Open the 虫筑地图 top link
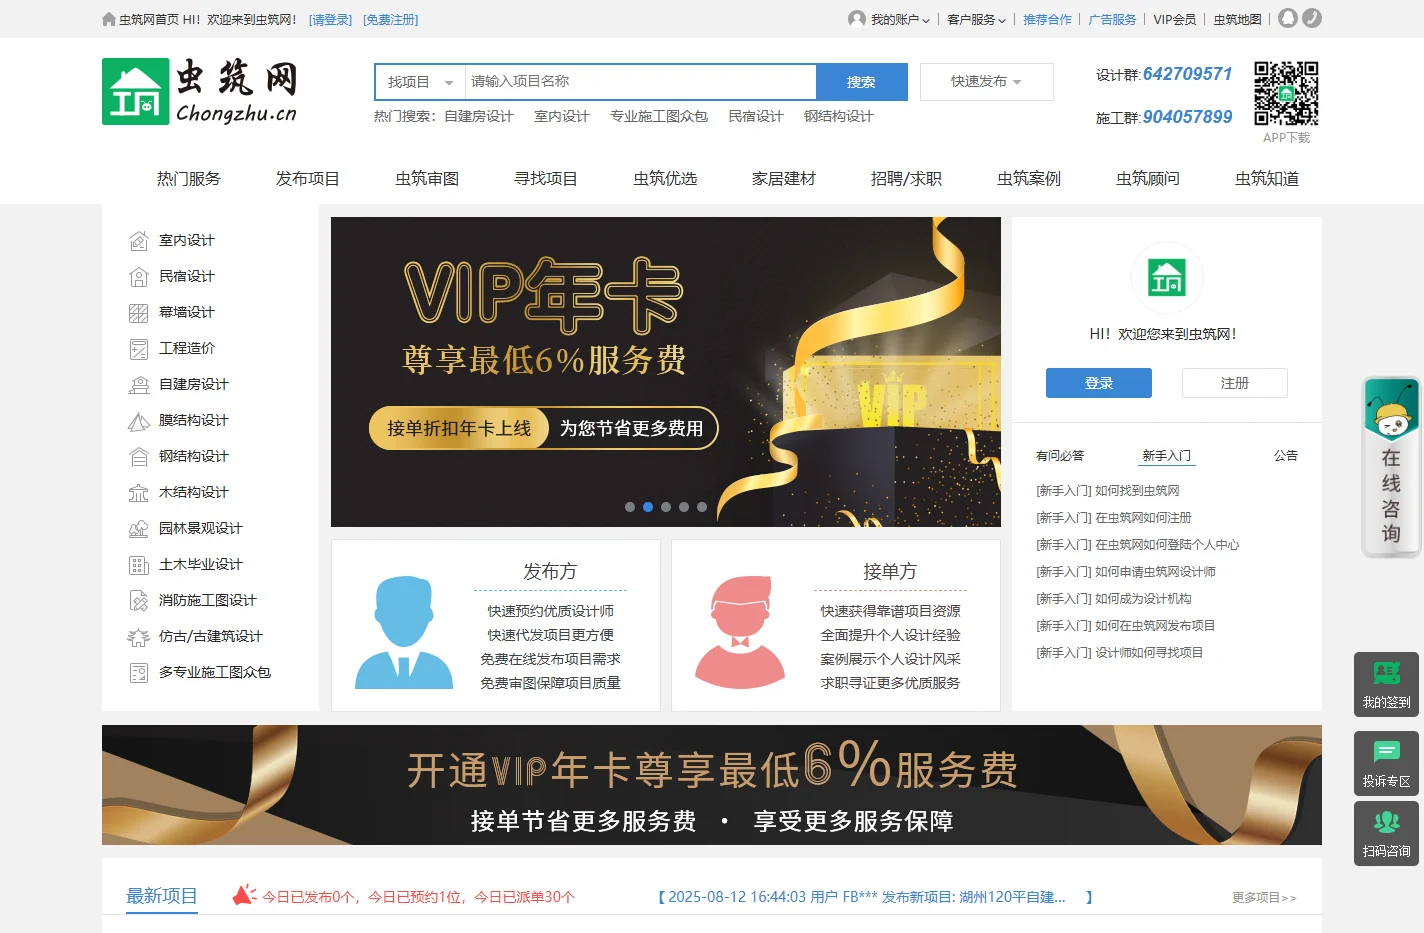Image resolution: width=1424 pixels, height=933 pixels. click(x=1237, y=19)
